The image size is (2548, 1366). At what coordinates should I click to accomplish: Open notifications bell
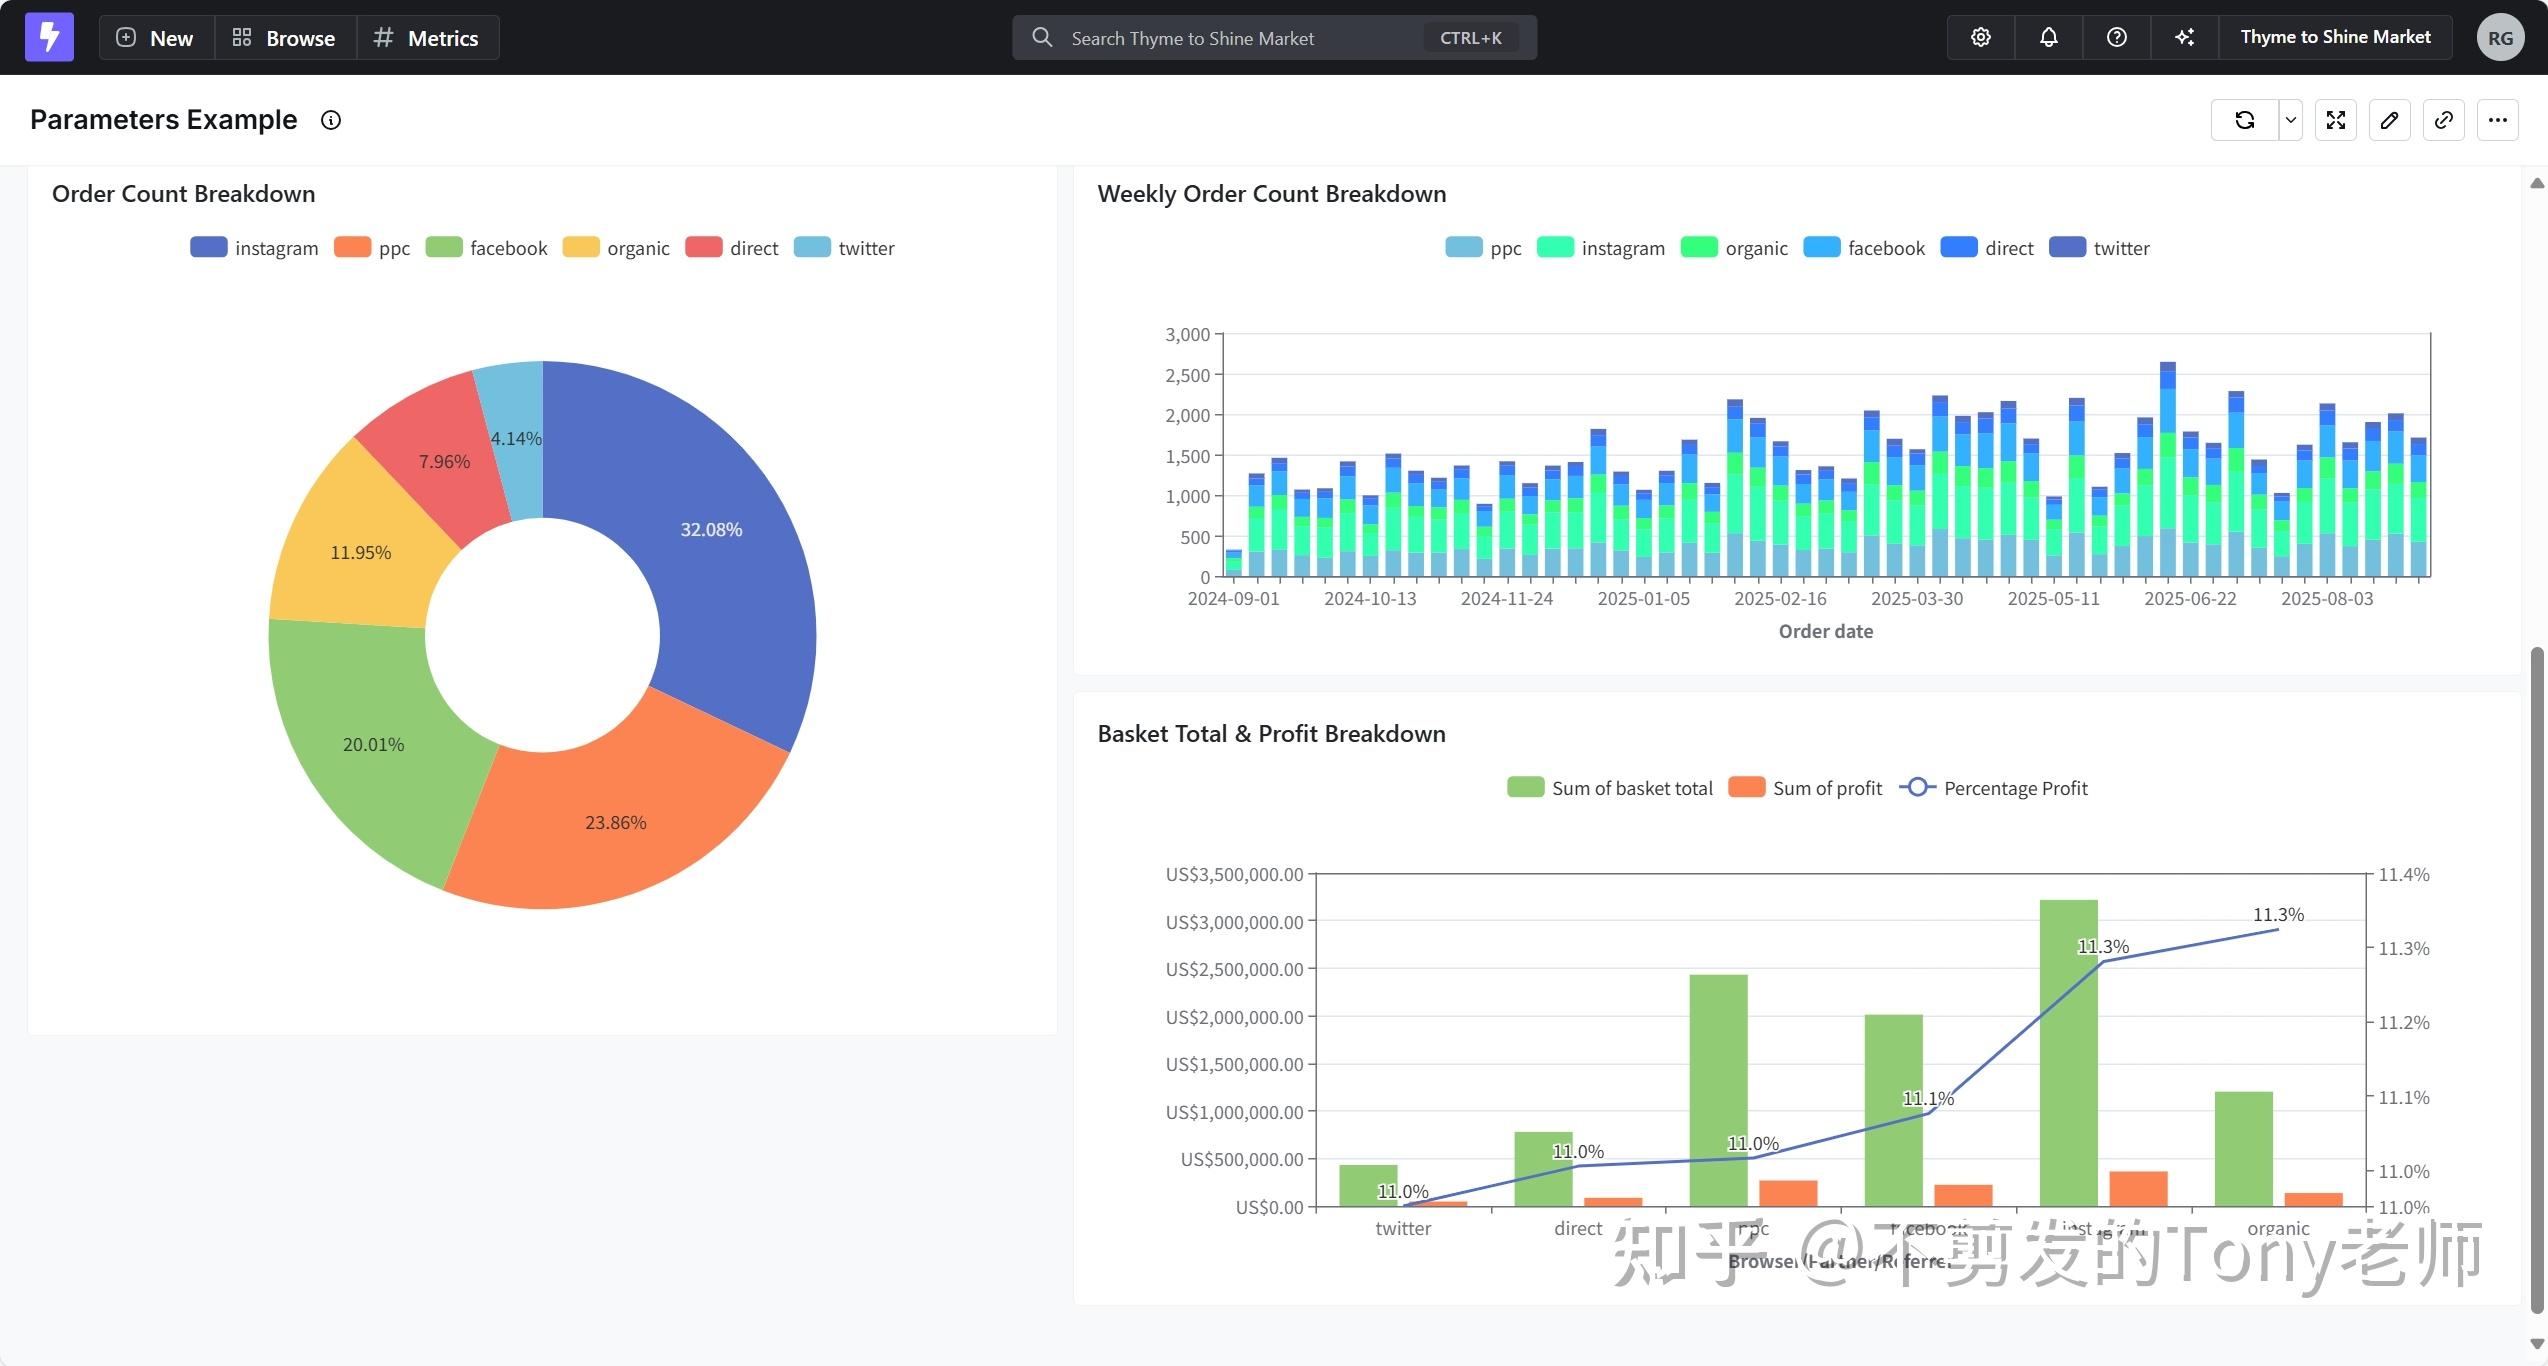coord(2048,37)
